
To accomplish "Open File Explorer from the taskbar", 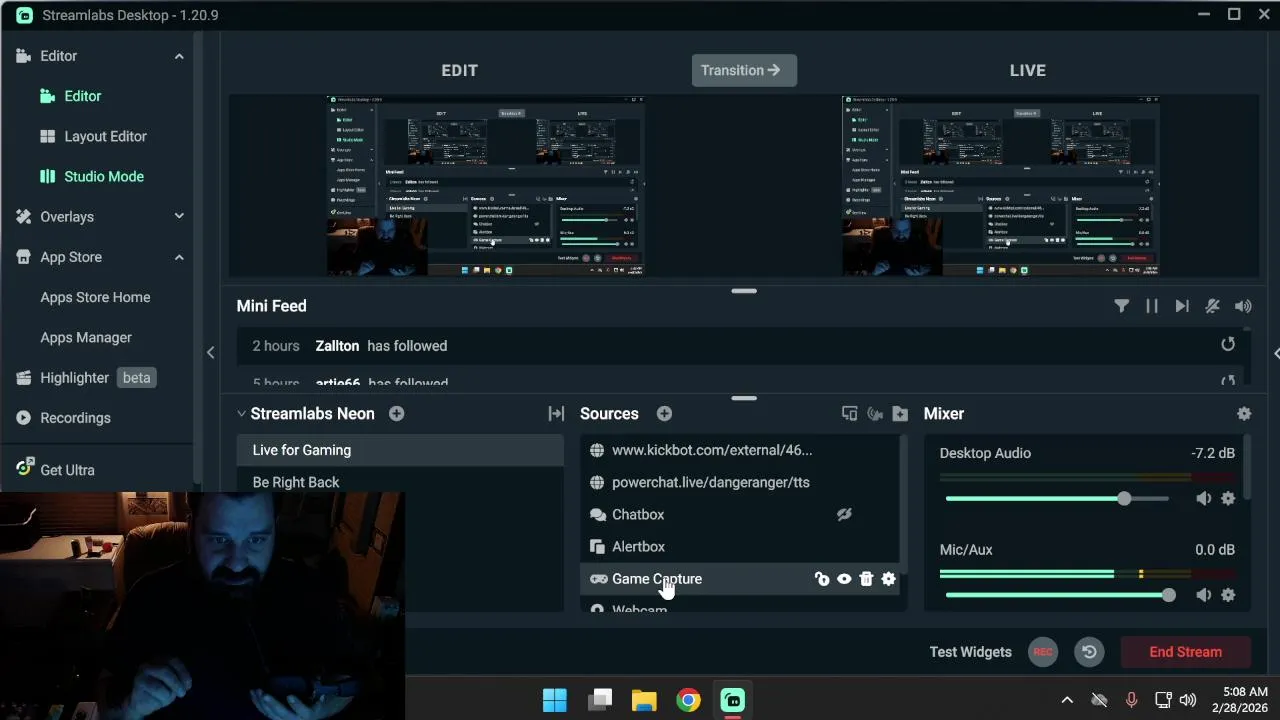I will click(x=644, y=700).
